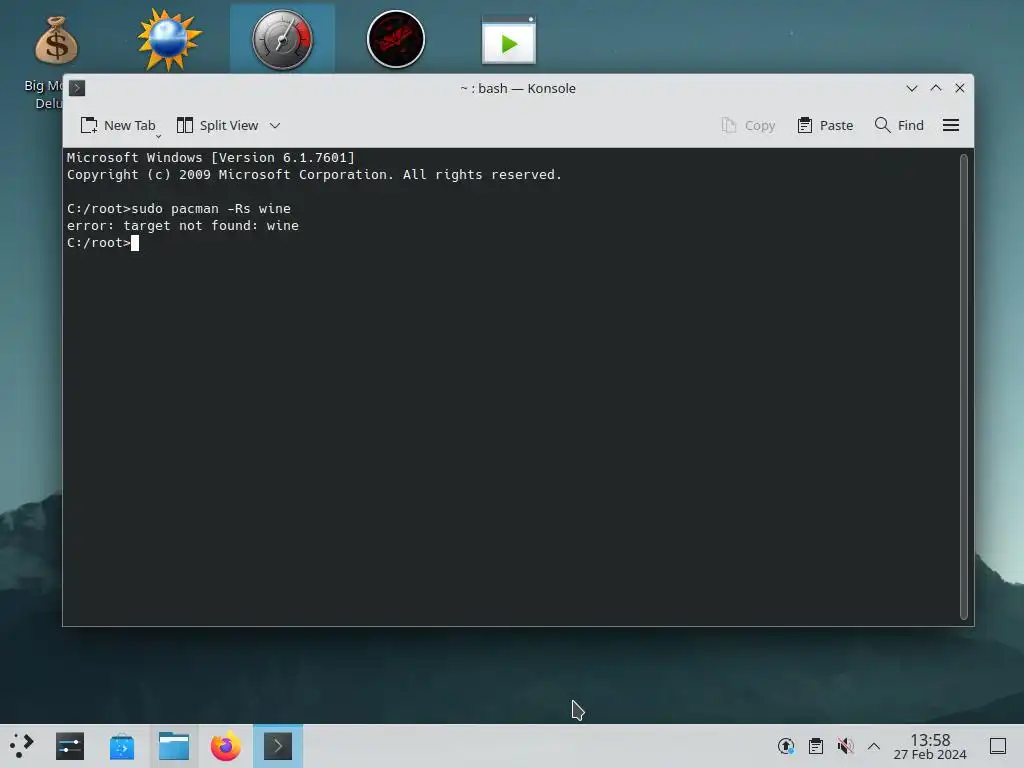
Task: Click the Microsoft Windows version line
Action: point(210,157)
